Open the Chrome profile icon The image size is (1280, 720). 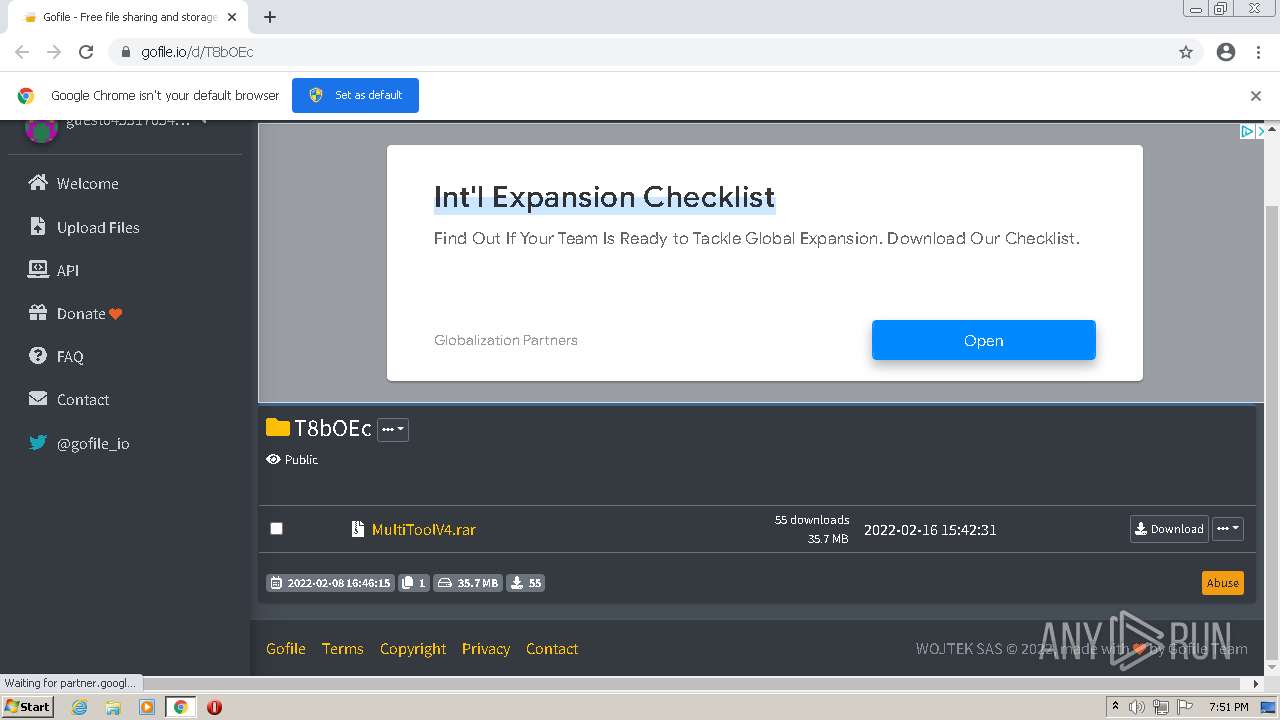tap(1226, 52)
